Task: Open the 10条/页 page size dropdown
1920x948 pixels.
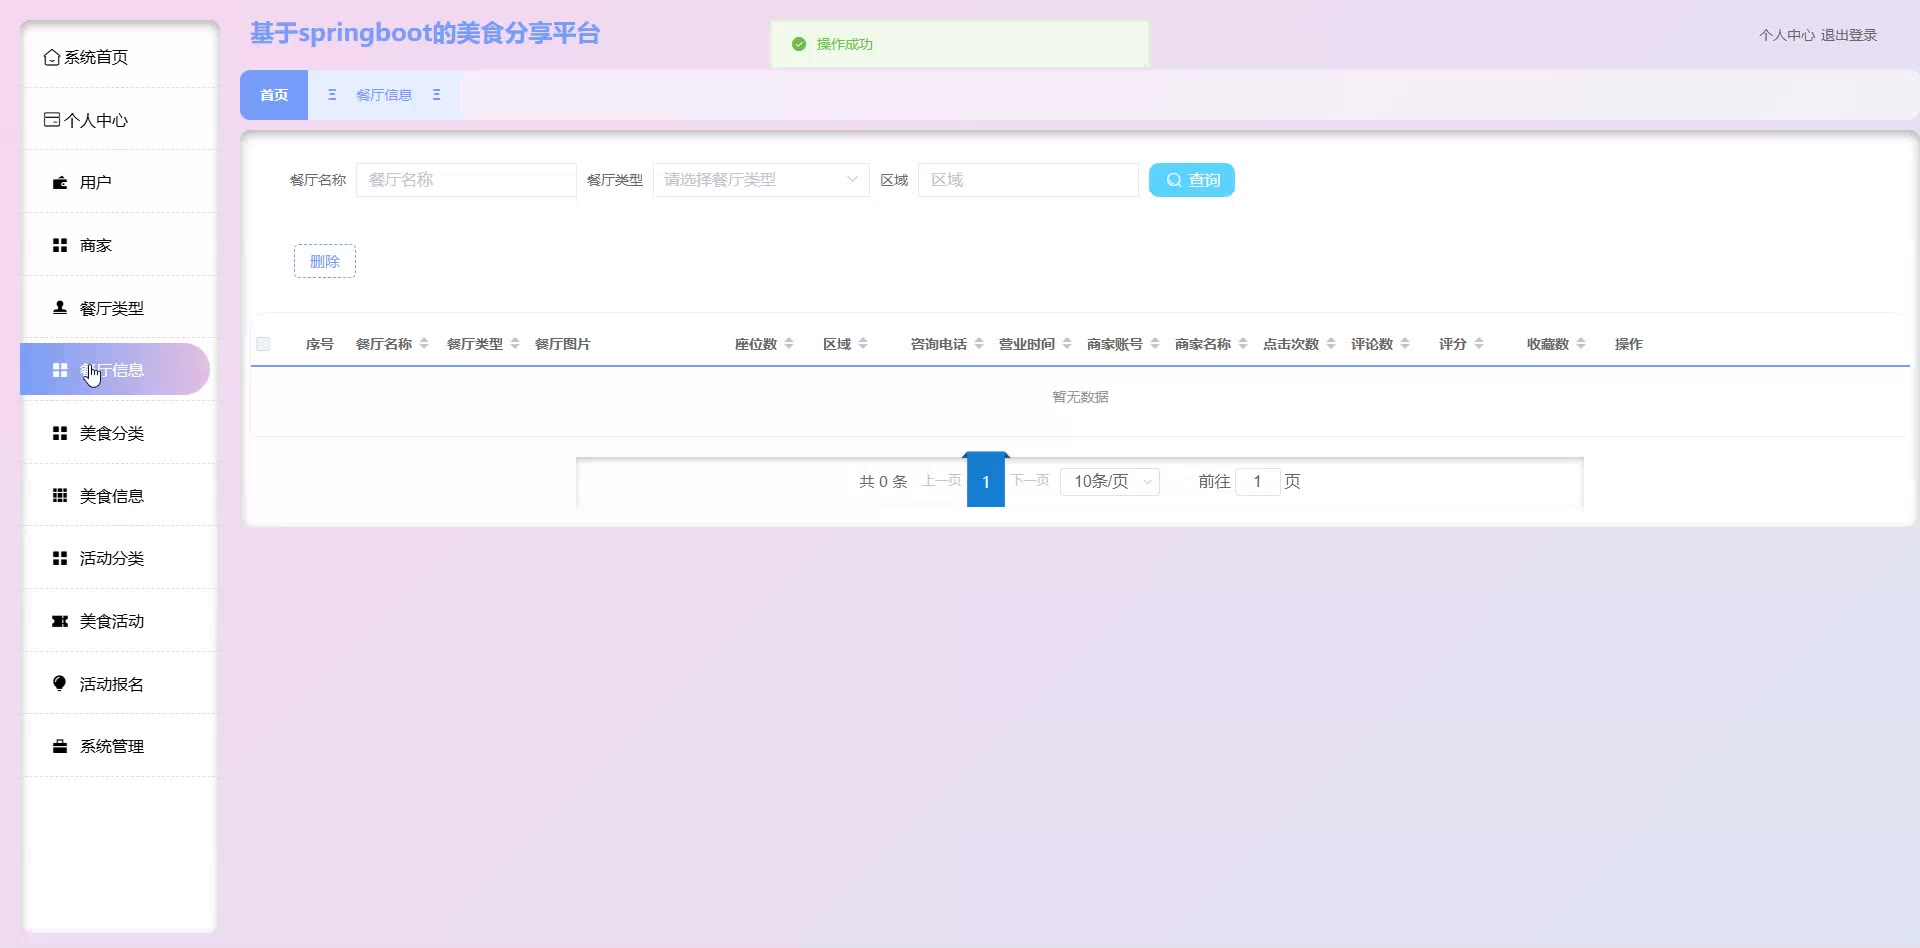Action: pyautogui.click(x=1110, y=482)
